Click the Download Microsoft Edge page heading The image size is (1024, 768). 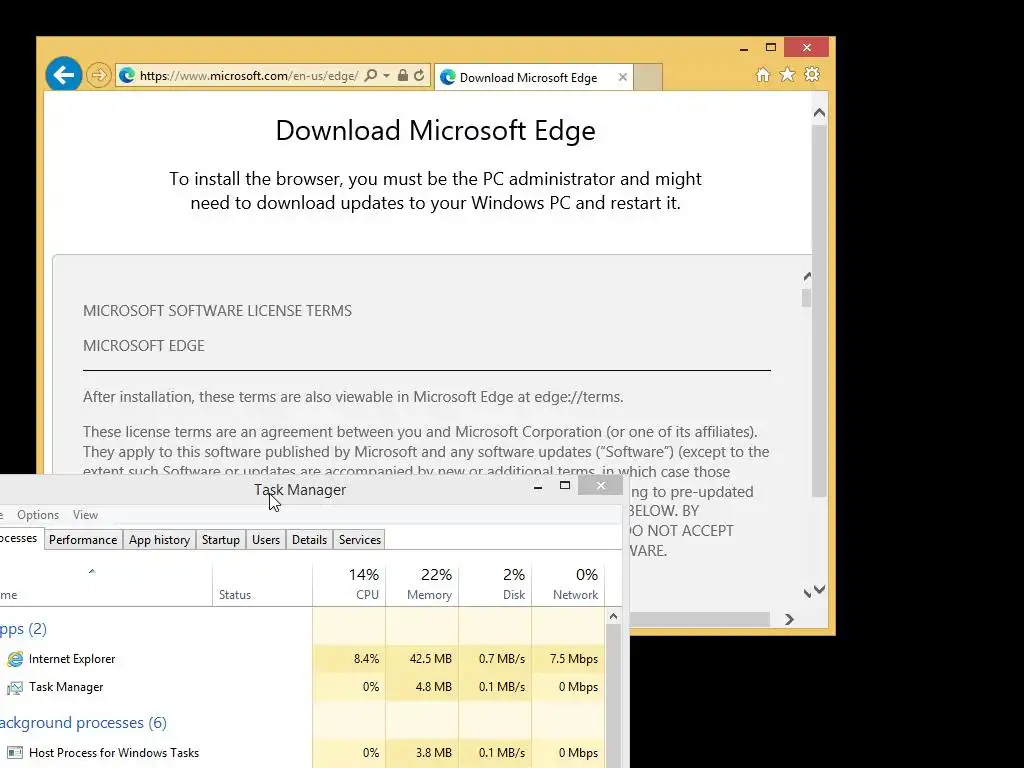(x=436, y=131)
